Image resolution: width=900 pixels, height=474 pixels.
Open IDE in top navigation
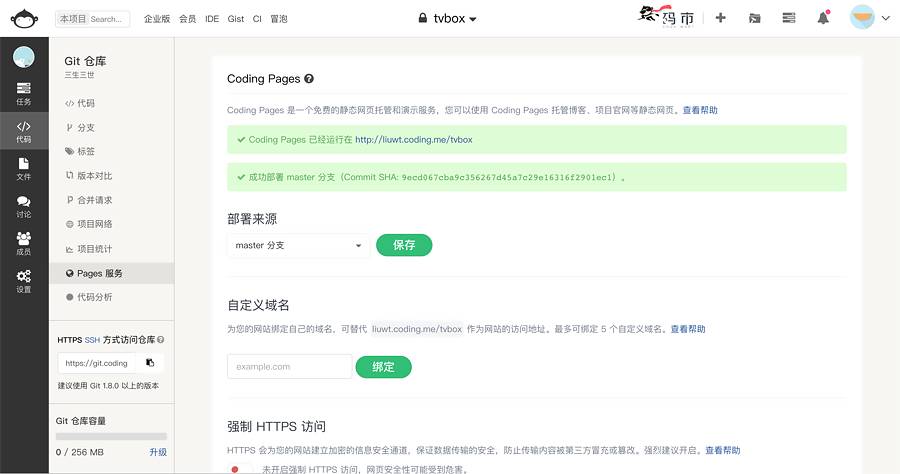point(212,19)
